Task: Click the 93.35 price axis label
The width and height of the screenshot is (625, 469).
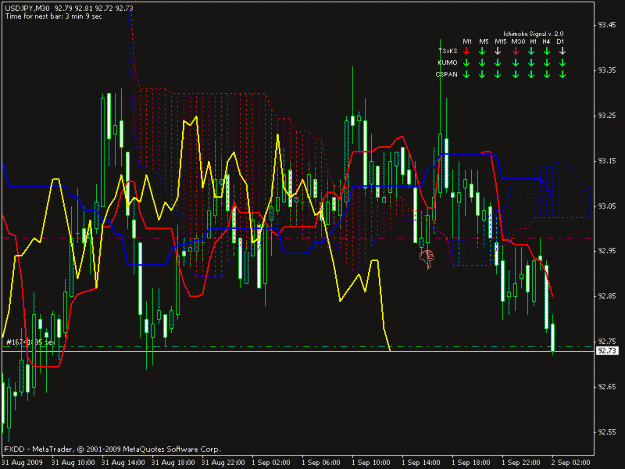Action: (607, 71)
